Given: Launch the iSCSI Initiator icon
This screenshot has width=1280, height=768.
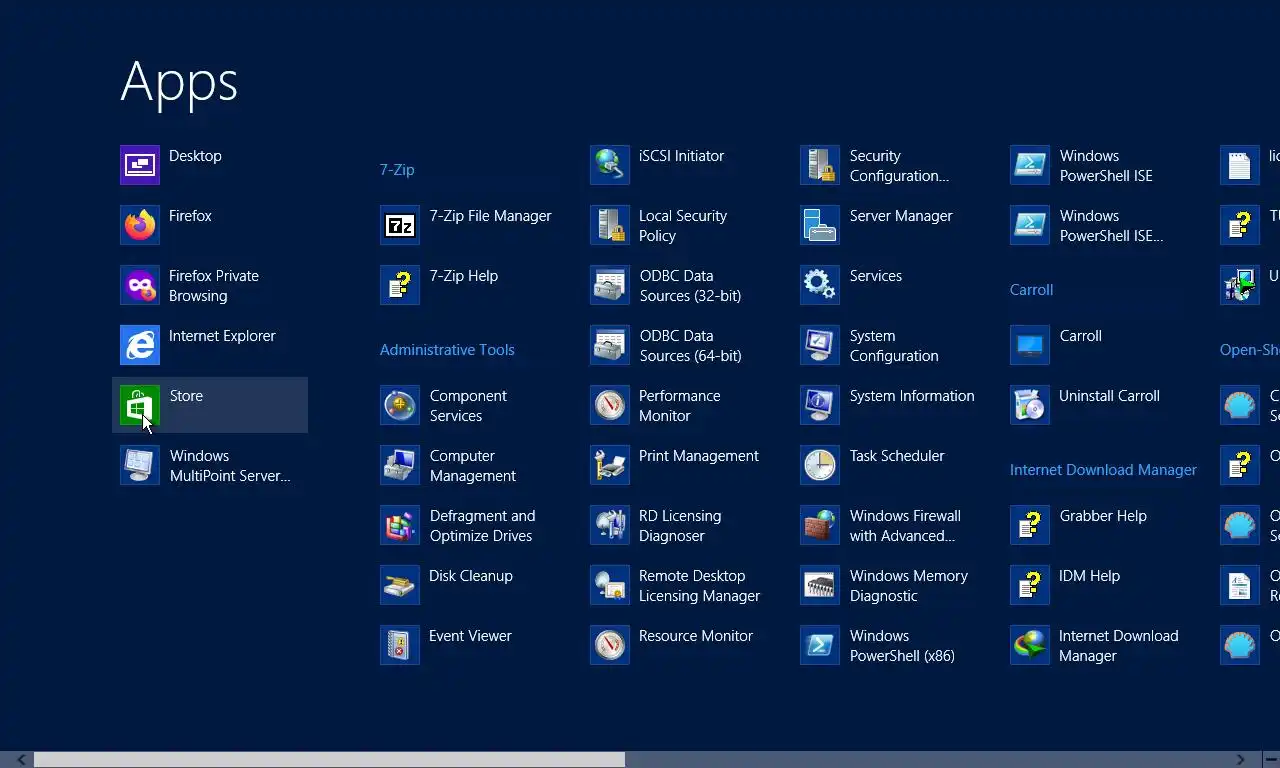Looking at the screenshot, I should coord(610,165).
